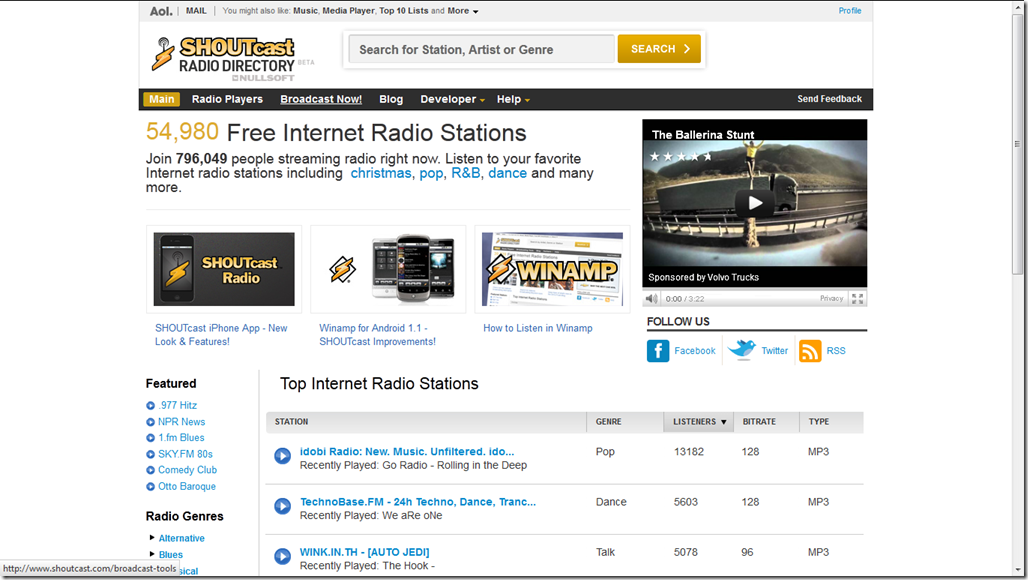Screen dimensions: 1028x580
Task: Open Winamp for Android thumbnail
Action: pyautogui.click(x=388, y=269)
